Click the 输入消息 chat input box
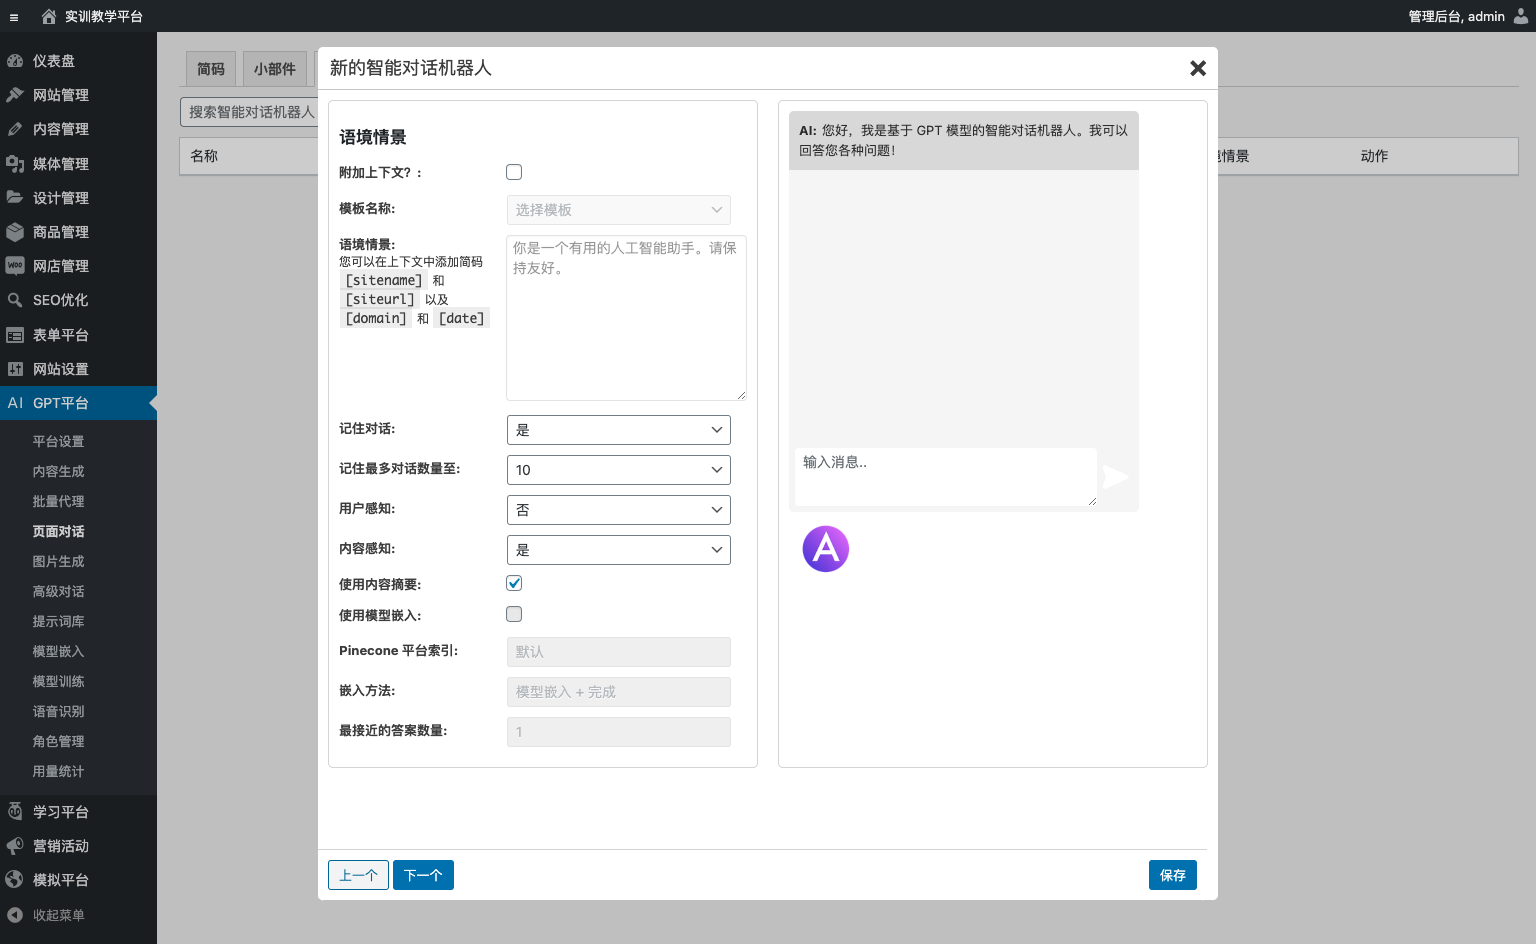The height and width of the screenshot is (944, 1536). 946,477
